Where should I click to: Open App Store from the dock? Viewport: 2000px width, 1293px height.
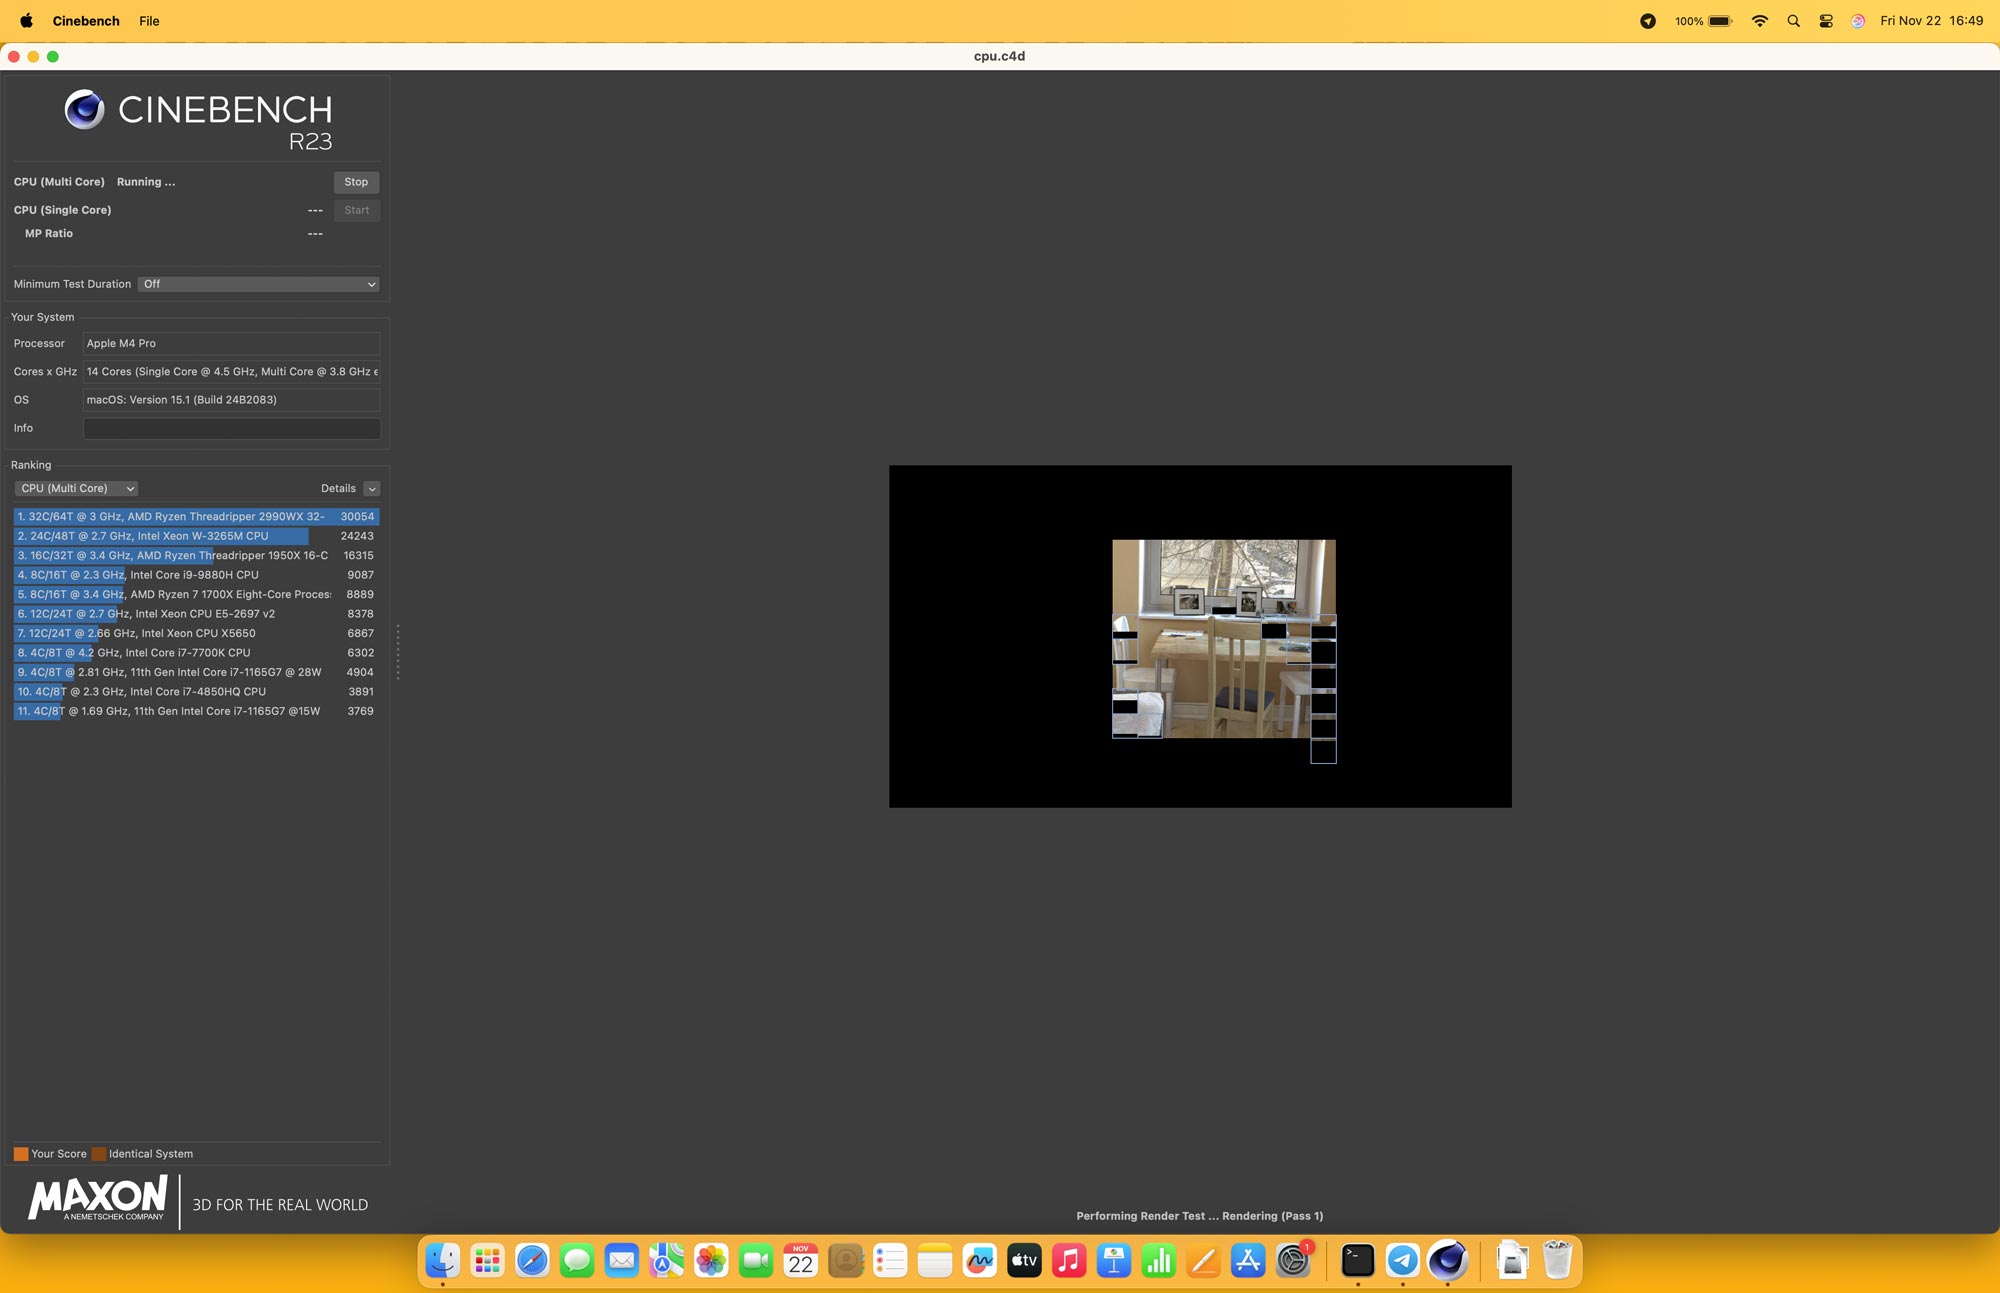1248,1260
